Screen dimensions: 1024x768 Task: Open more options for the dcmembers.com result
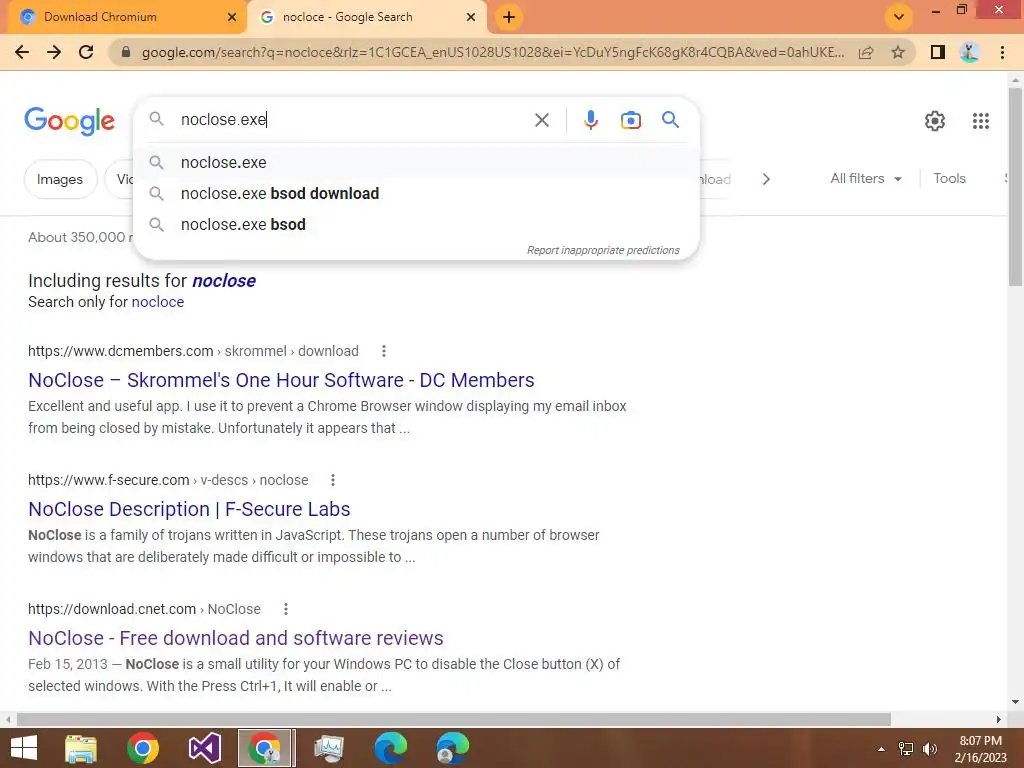pos(384,351)
